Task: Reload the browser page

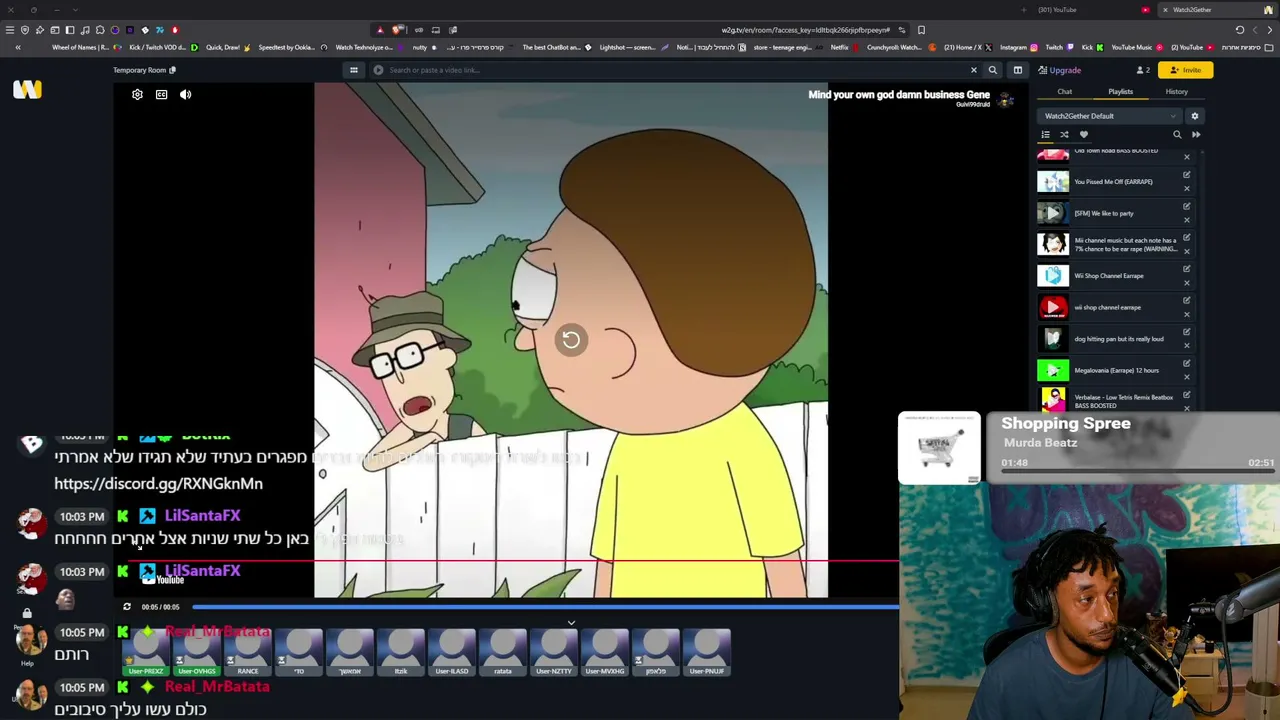Action: click(1240, 30)
